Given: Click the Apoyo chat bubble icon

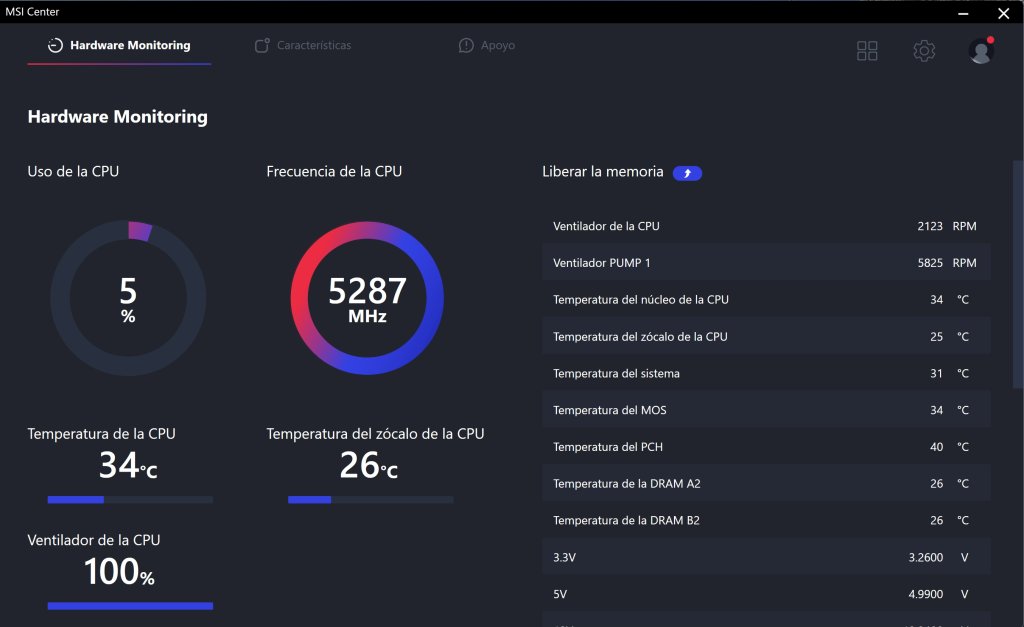Looking at the screenshot, I should click(466, 45).
